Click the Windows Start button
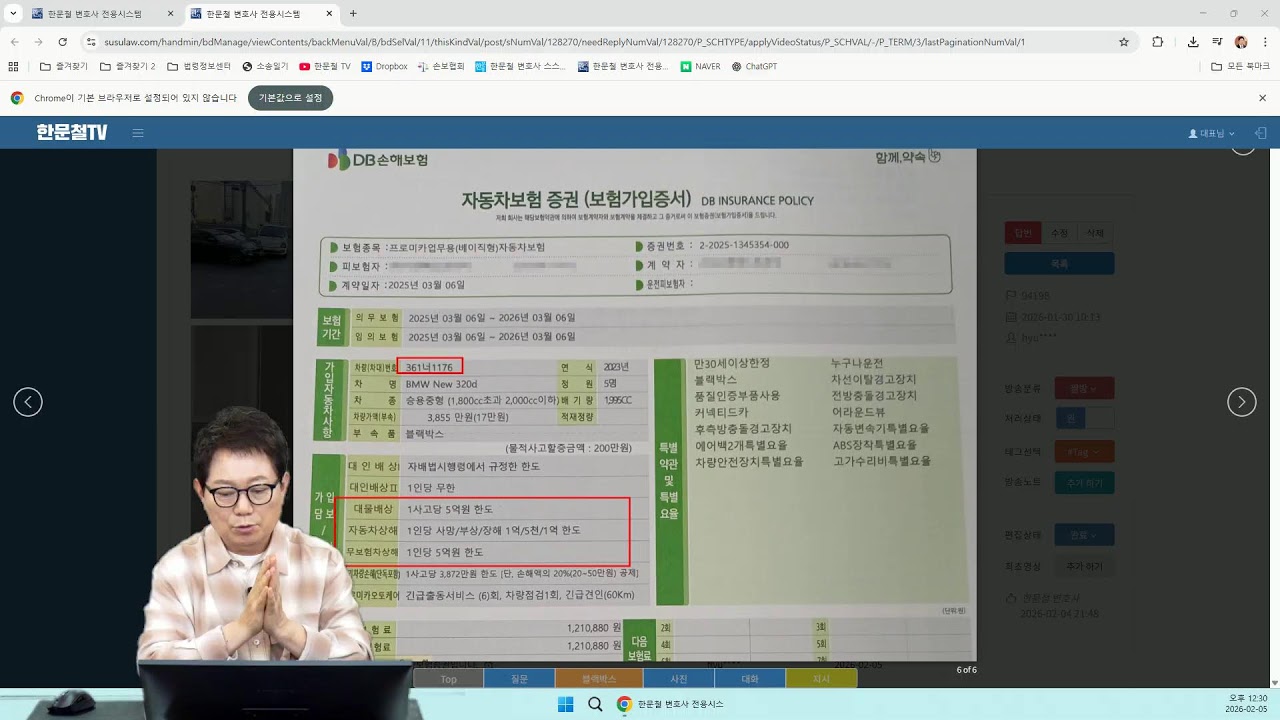The image size is (1280, 720). tap(565, 704)
